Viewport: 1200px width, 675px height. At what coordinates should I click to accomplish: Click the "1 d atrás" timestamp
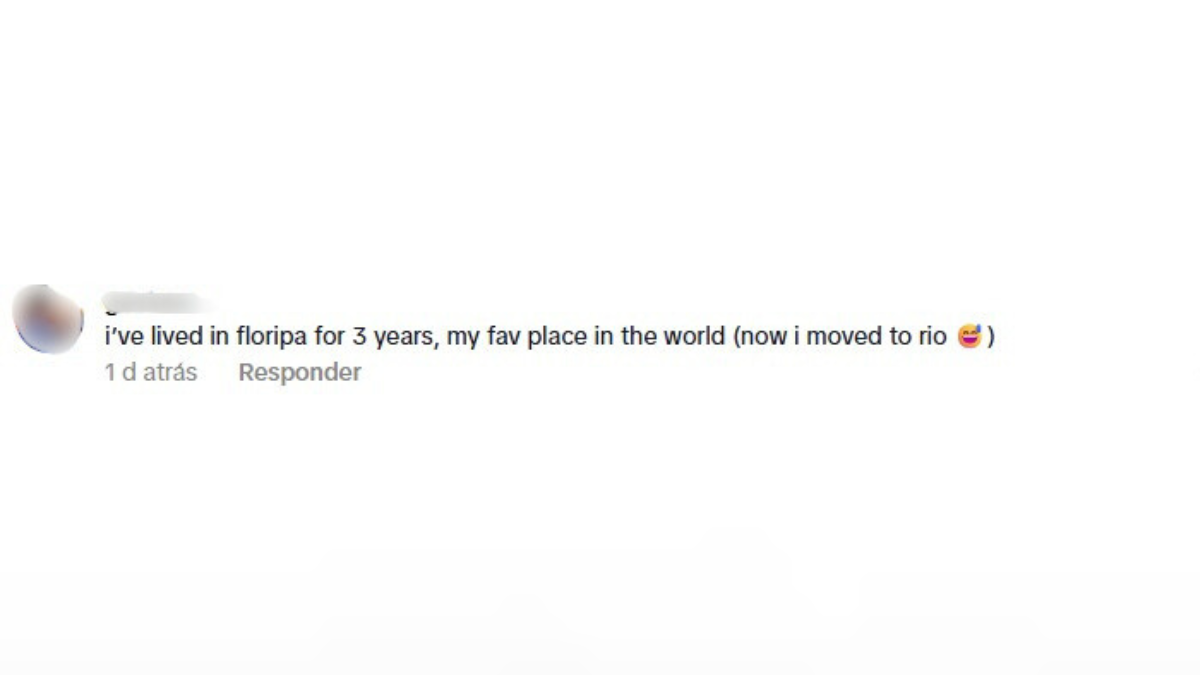(151, 373)
